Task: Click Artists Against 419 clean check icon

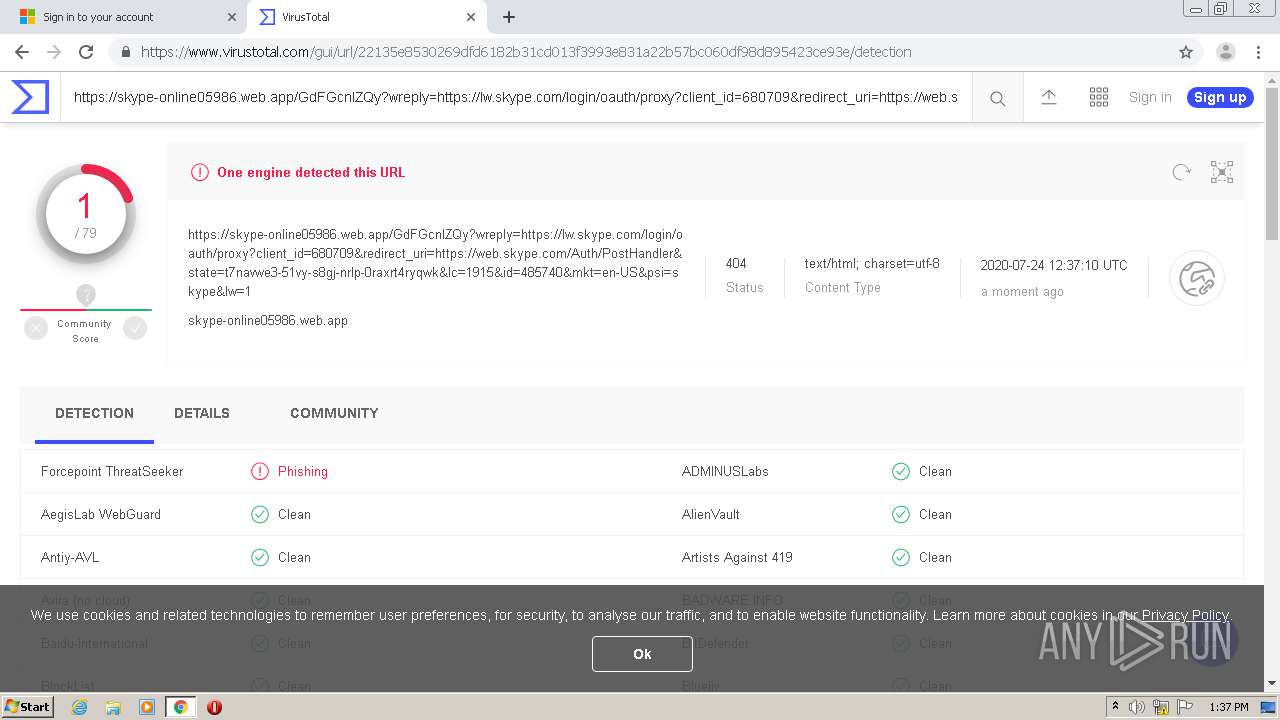Action: [901, 557]
